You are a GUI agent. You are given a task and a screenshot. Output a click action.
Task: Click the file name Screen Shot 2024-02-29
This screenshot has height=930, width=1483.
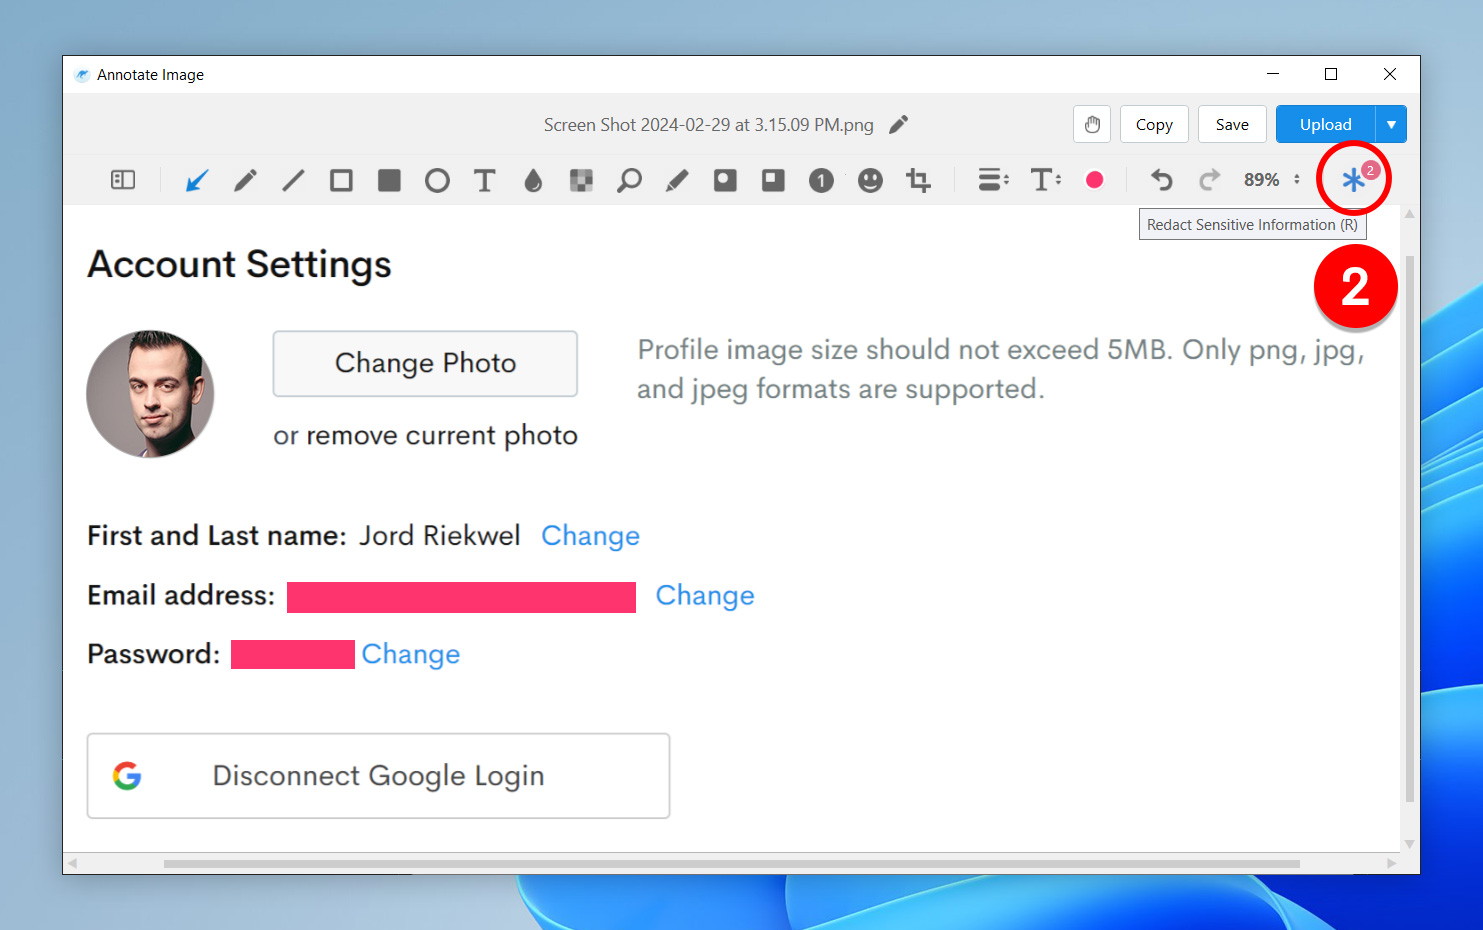pos(708,125)
